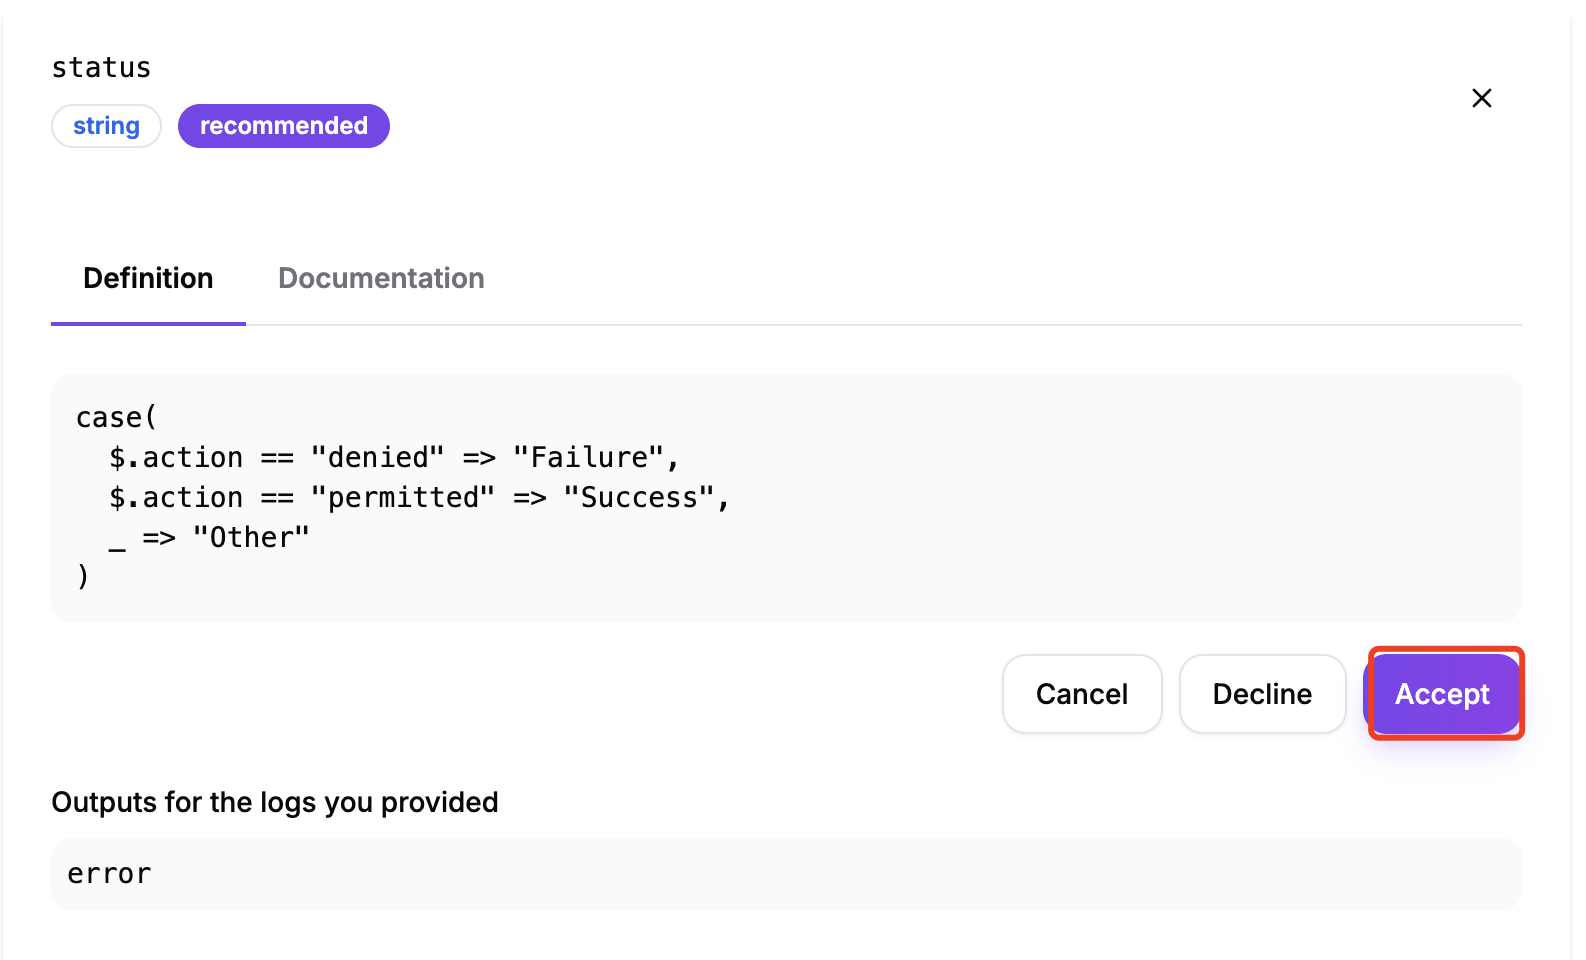The width and height of the screenshot is (1586, 960).
Task: Click first $.action expression in code
Action: coord(176,457)
